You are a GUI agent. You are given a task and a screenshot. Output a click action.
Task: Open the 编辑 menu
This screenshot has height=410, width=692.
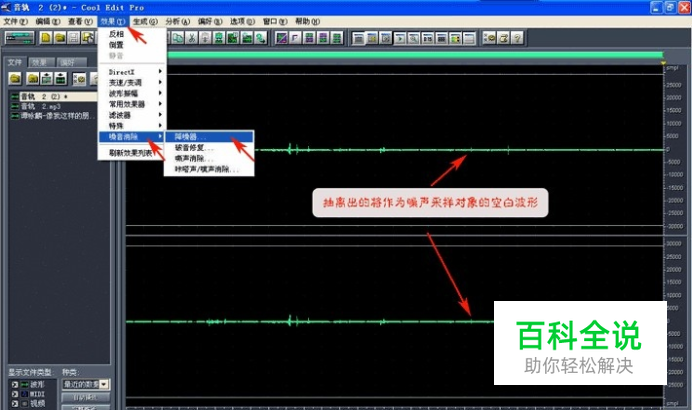(48, 21)
